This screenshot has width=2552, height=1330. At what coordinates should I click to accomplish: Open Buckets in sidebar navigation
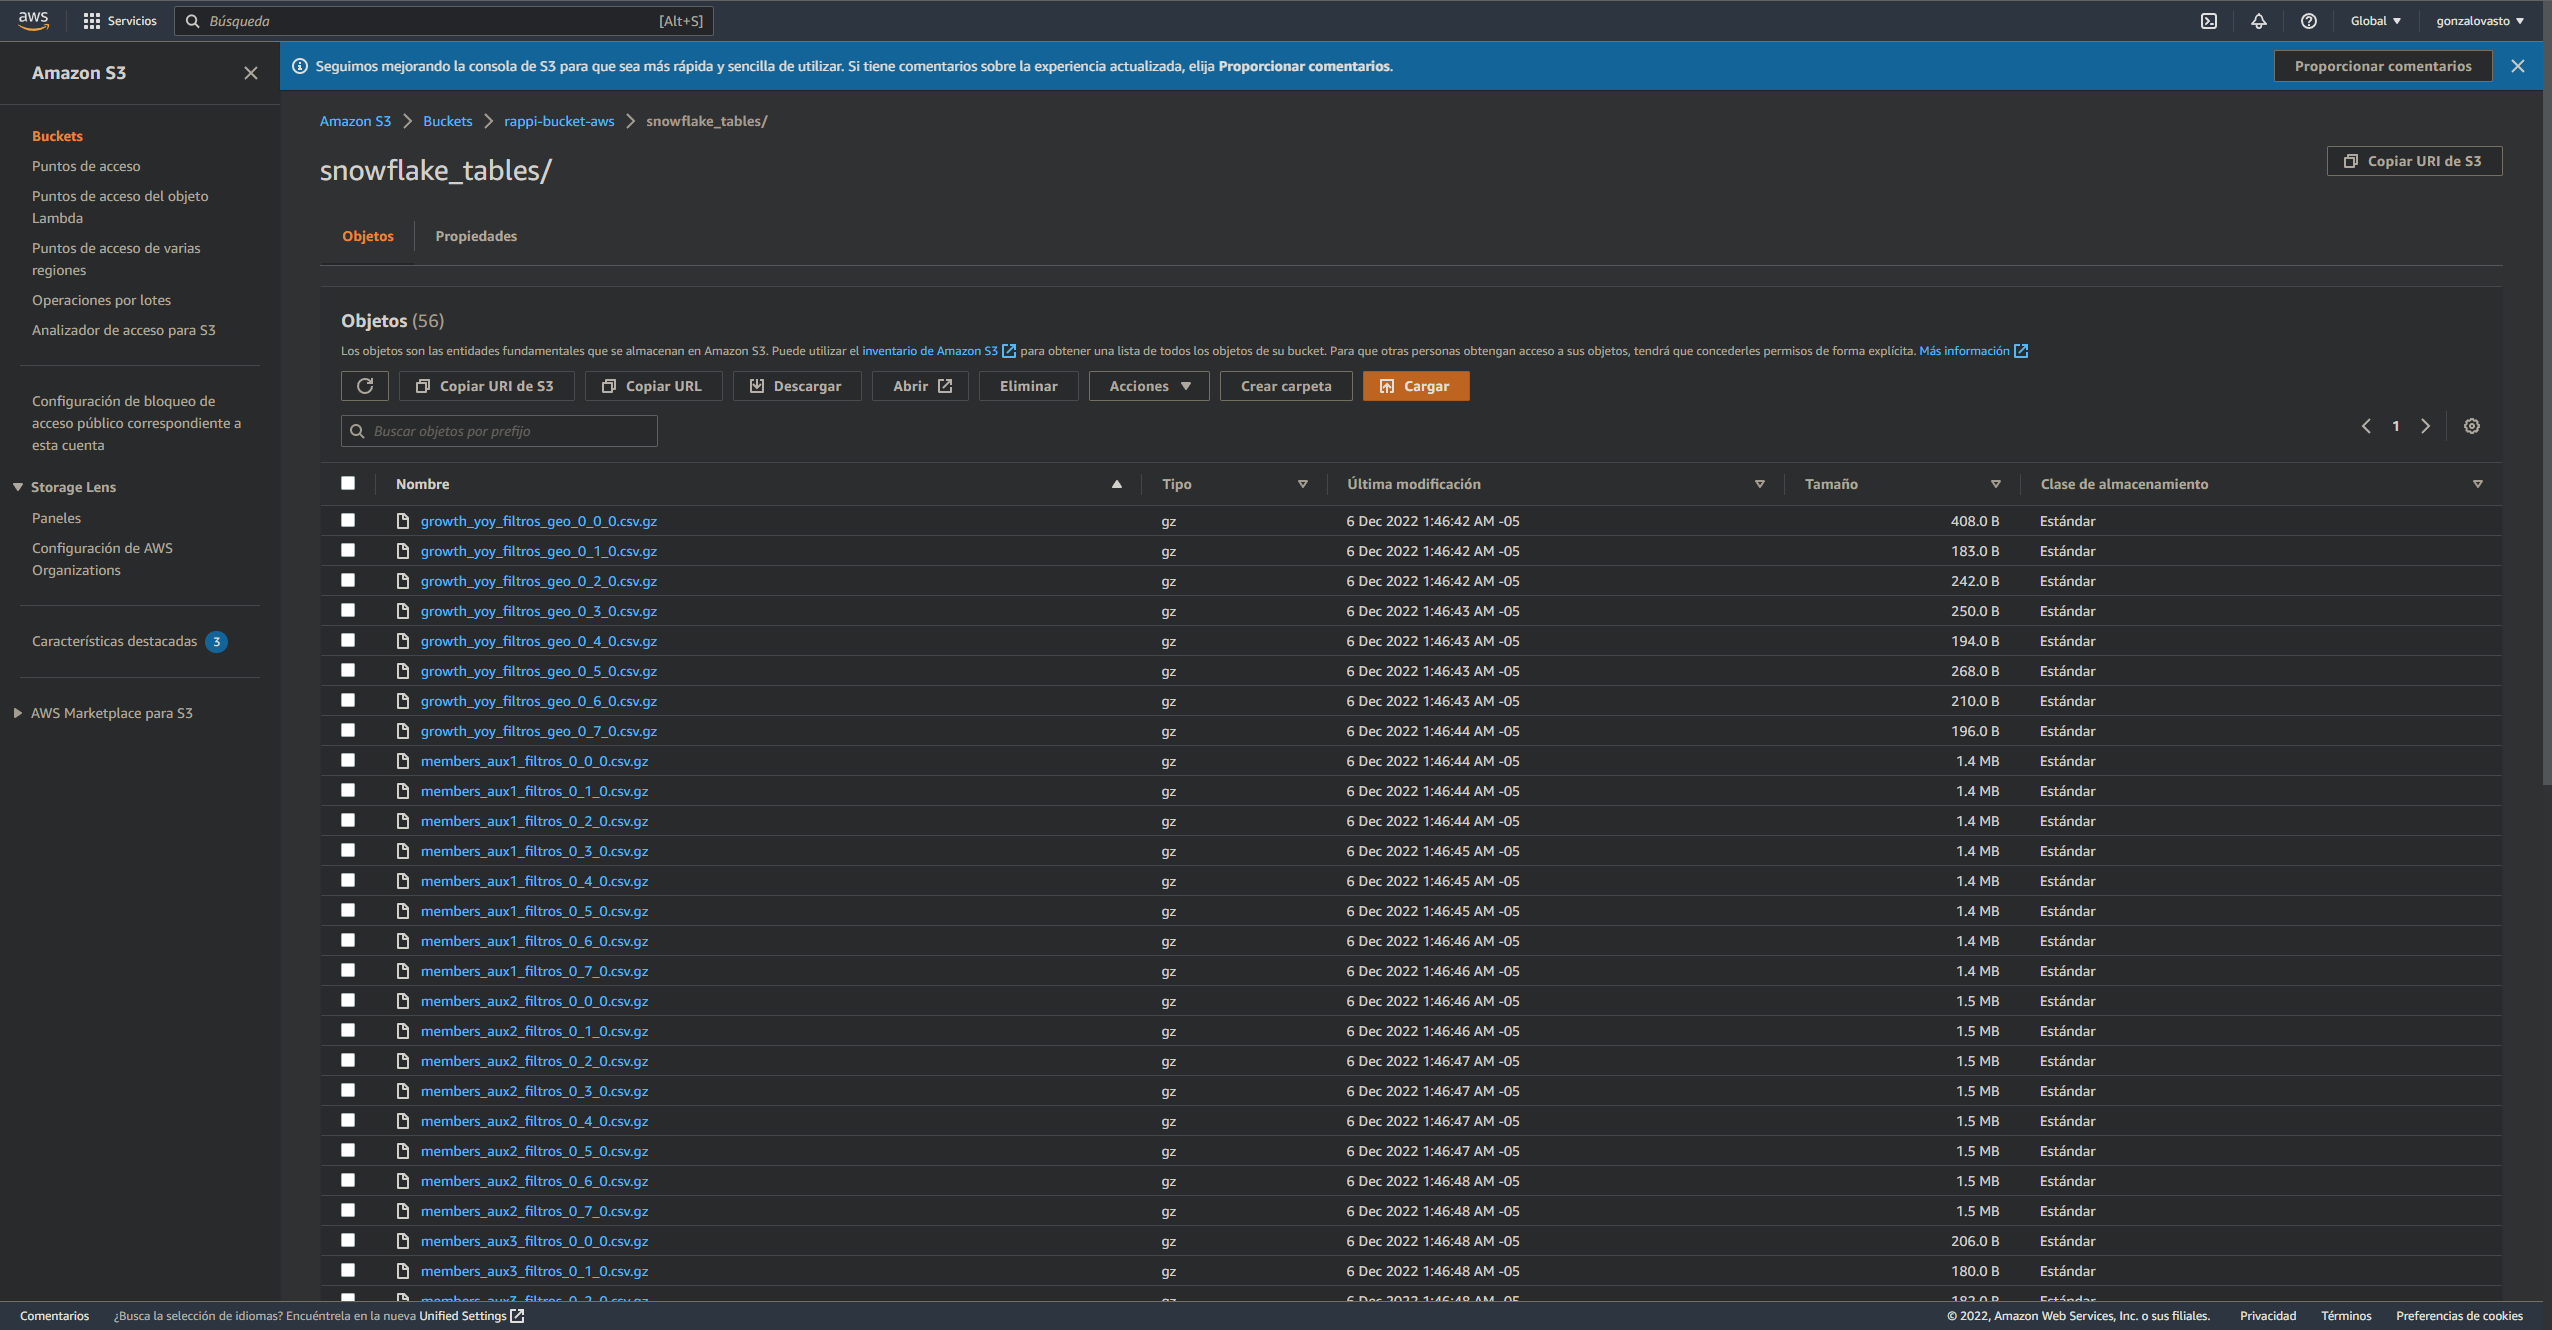tap(57, 136)
